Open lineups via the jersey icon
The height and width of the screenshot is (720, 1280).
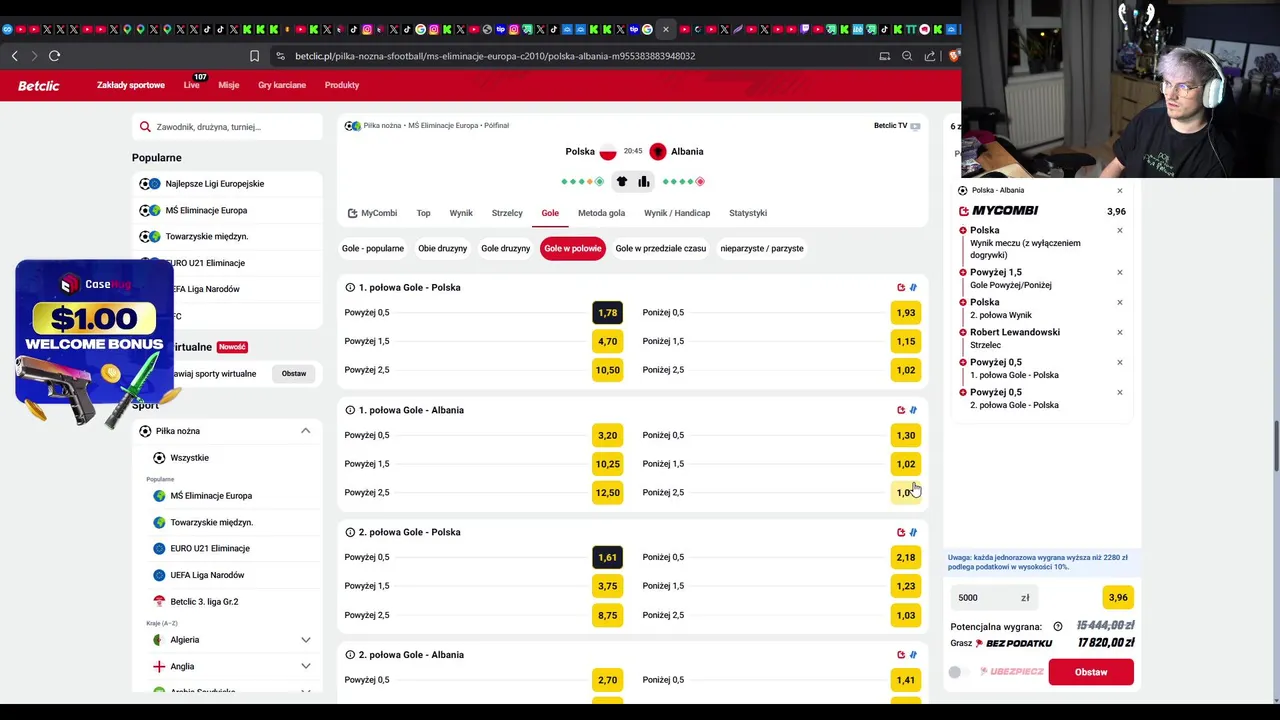point(622,181)
